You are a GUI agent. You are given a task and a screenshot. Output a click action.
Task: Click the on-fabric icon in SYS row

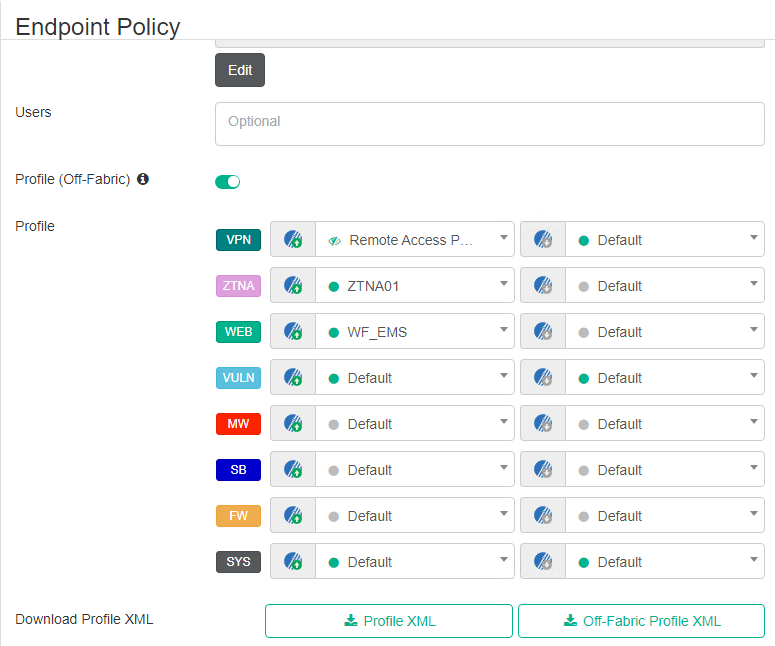point(293,561)
